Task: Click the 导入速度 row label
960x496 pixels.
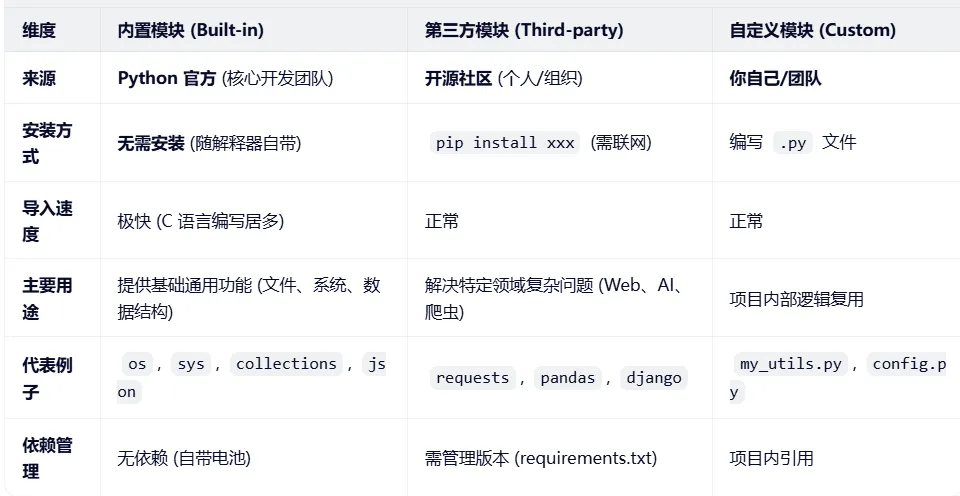Action: tap(46, 221)
